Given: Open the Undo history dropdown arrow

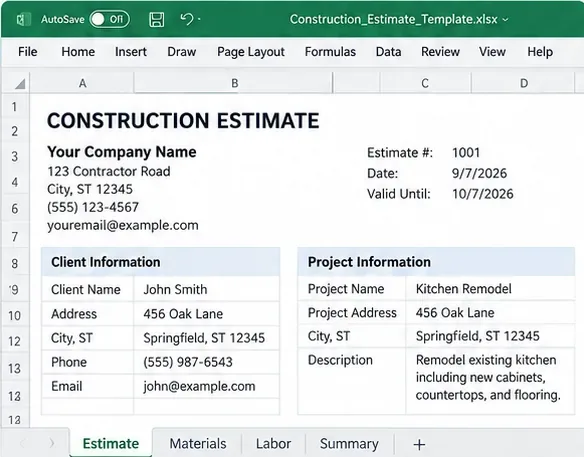Looking at the screenshot, I should 199,19.
